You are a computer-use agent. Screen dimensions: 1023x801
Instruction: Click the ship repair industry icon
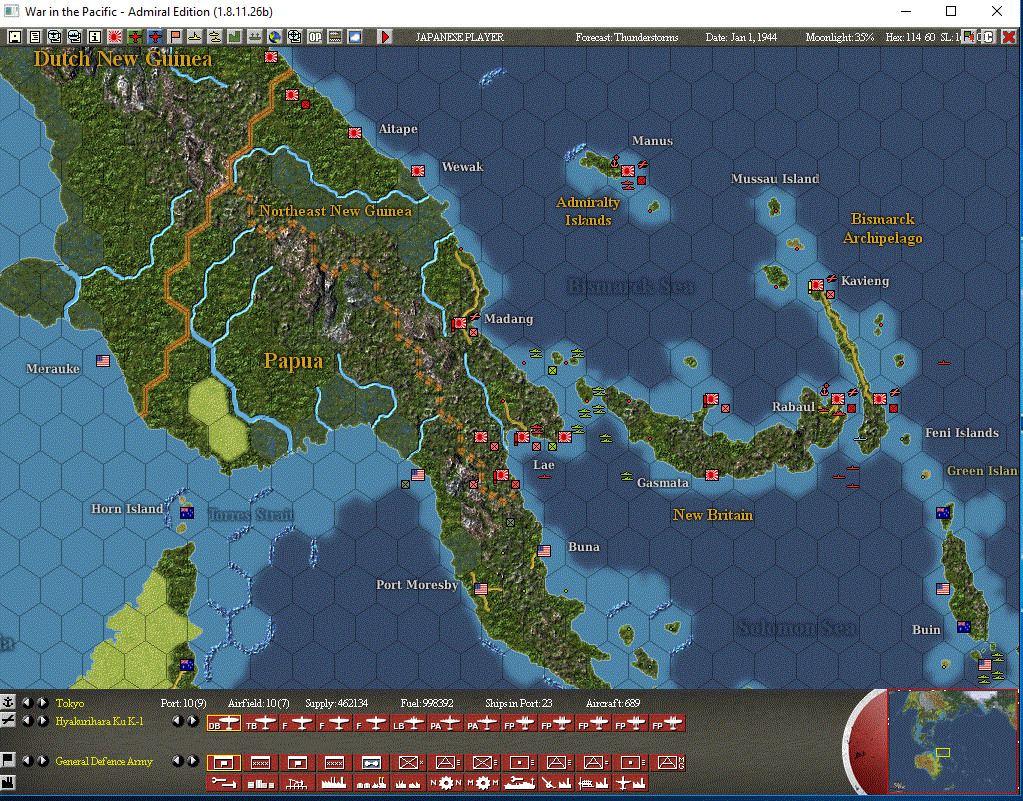520,783
